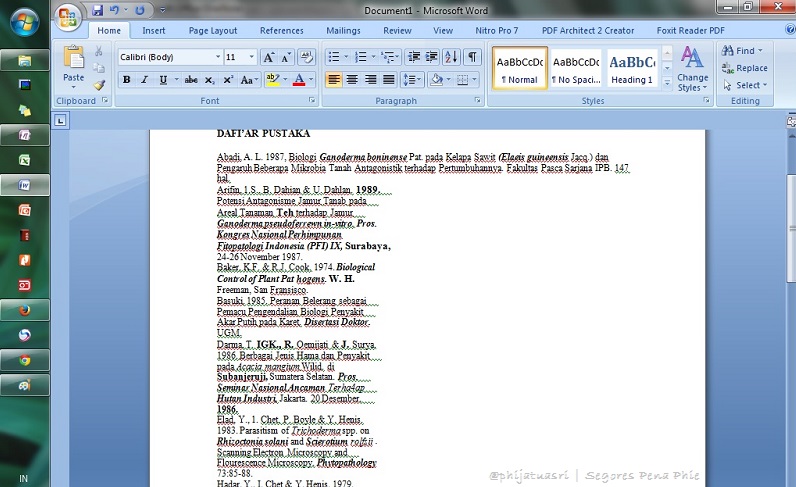Open the font name dropdown
The width and height of the screenshot is (796, 487).
(218, 57)
